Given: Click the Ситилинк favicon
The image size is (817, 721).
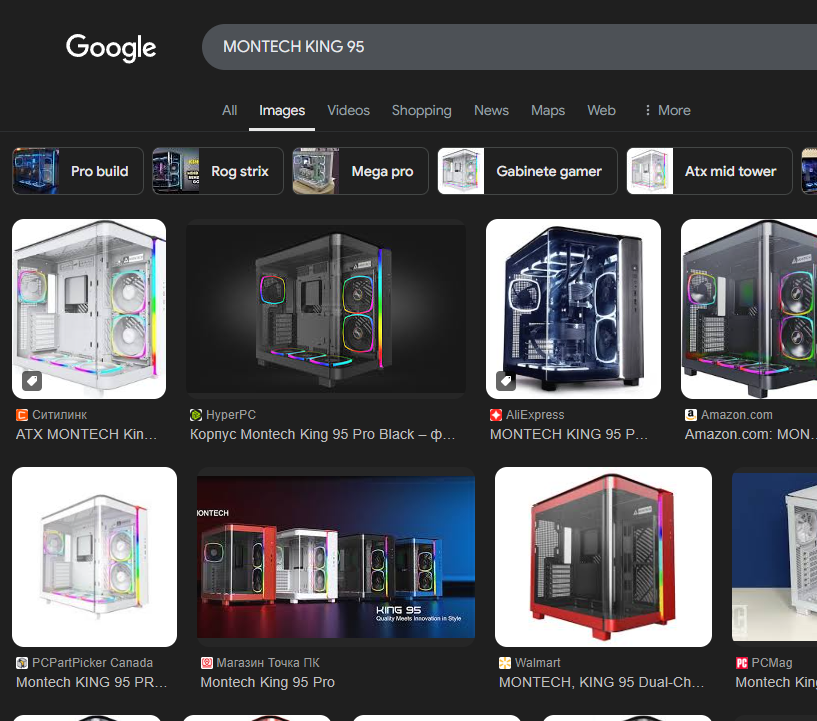Looking at the screenshot, I should click(22, 415).
